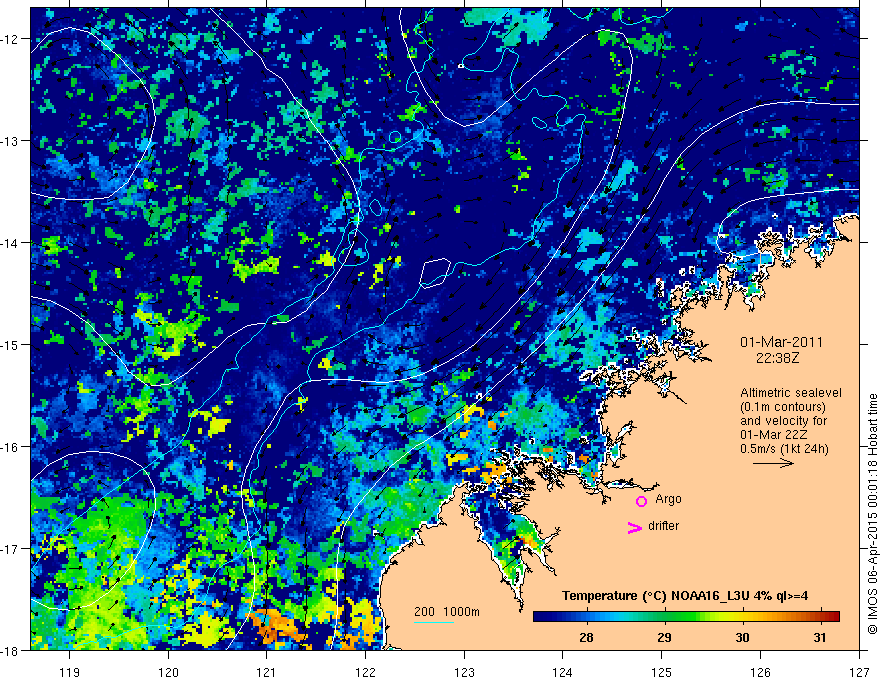This screenshot has height=680, width=880.
Task: Click the 'drifter' legend label
Action: pos(663,526)
